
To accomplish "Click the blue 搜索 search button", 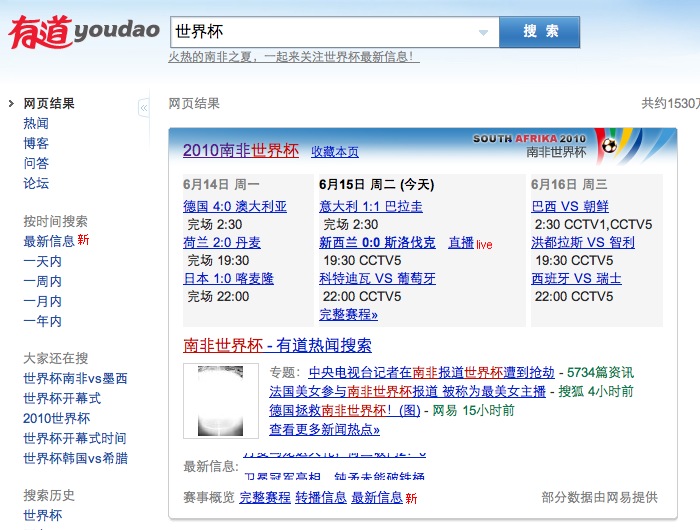I will tap(539, 32).
